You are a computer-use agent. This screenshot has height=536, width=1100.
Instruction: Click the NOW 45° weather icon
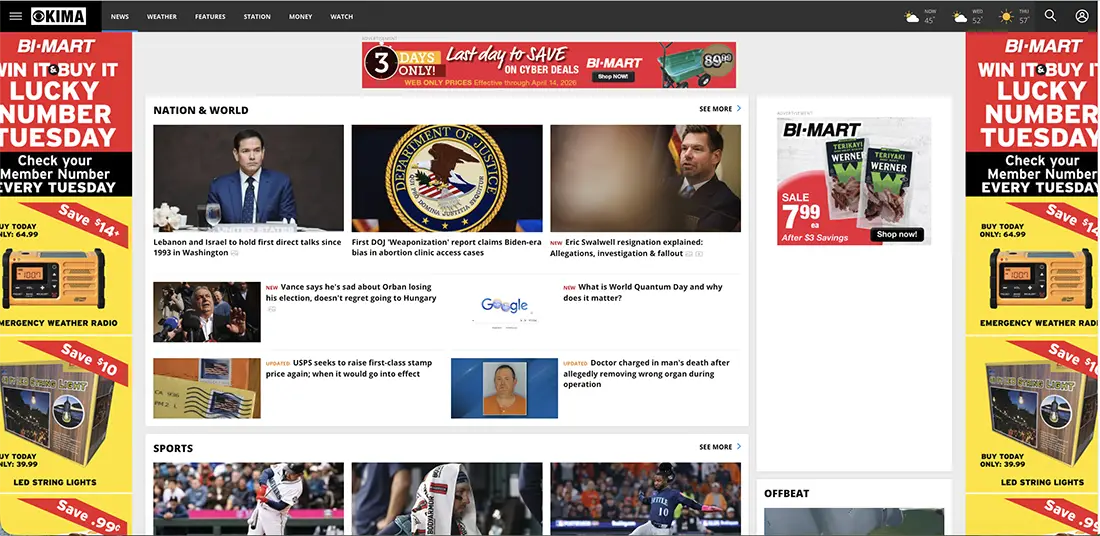[x=912, y=17]
